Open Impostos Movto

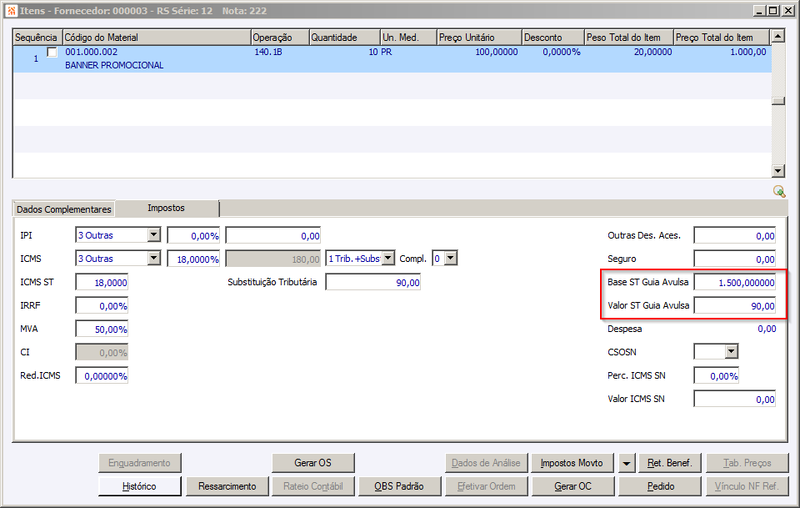point(572,463)
